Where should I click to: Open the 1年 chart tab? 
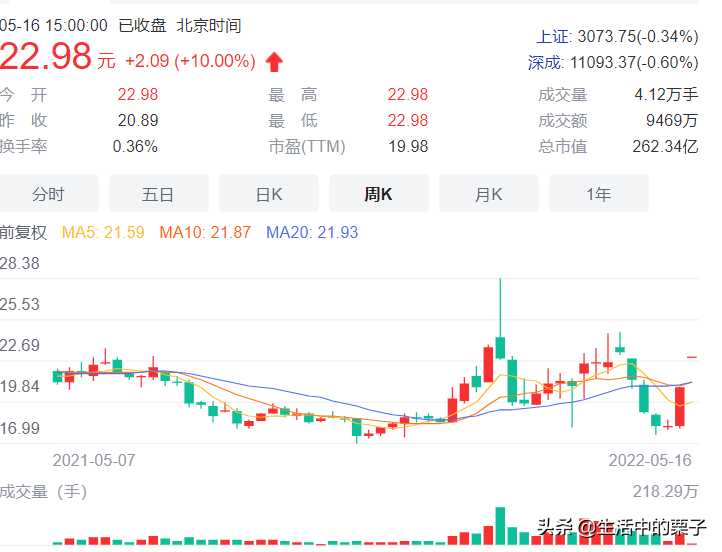click(599, 193)
